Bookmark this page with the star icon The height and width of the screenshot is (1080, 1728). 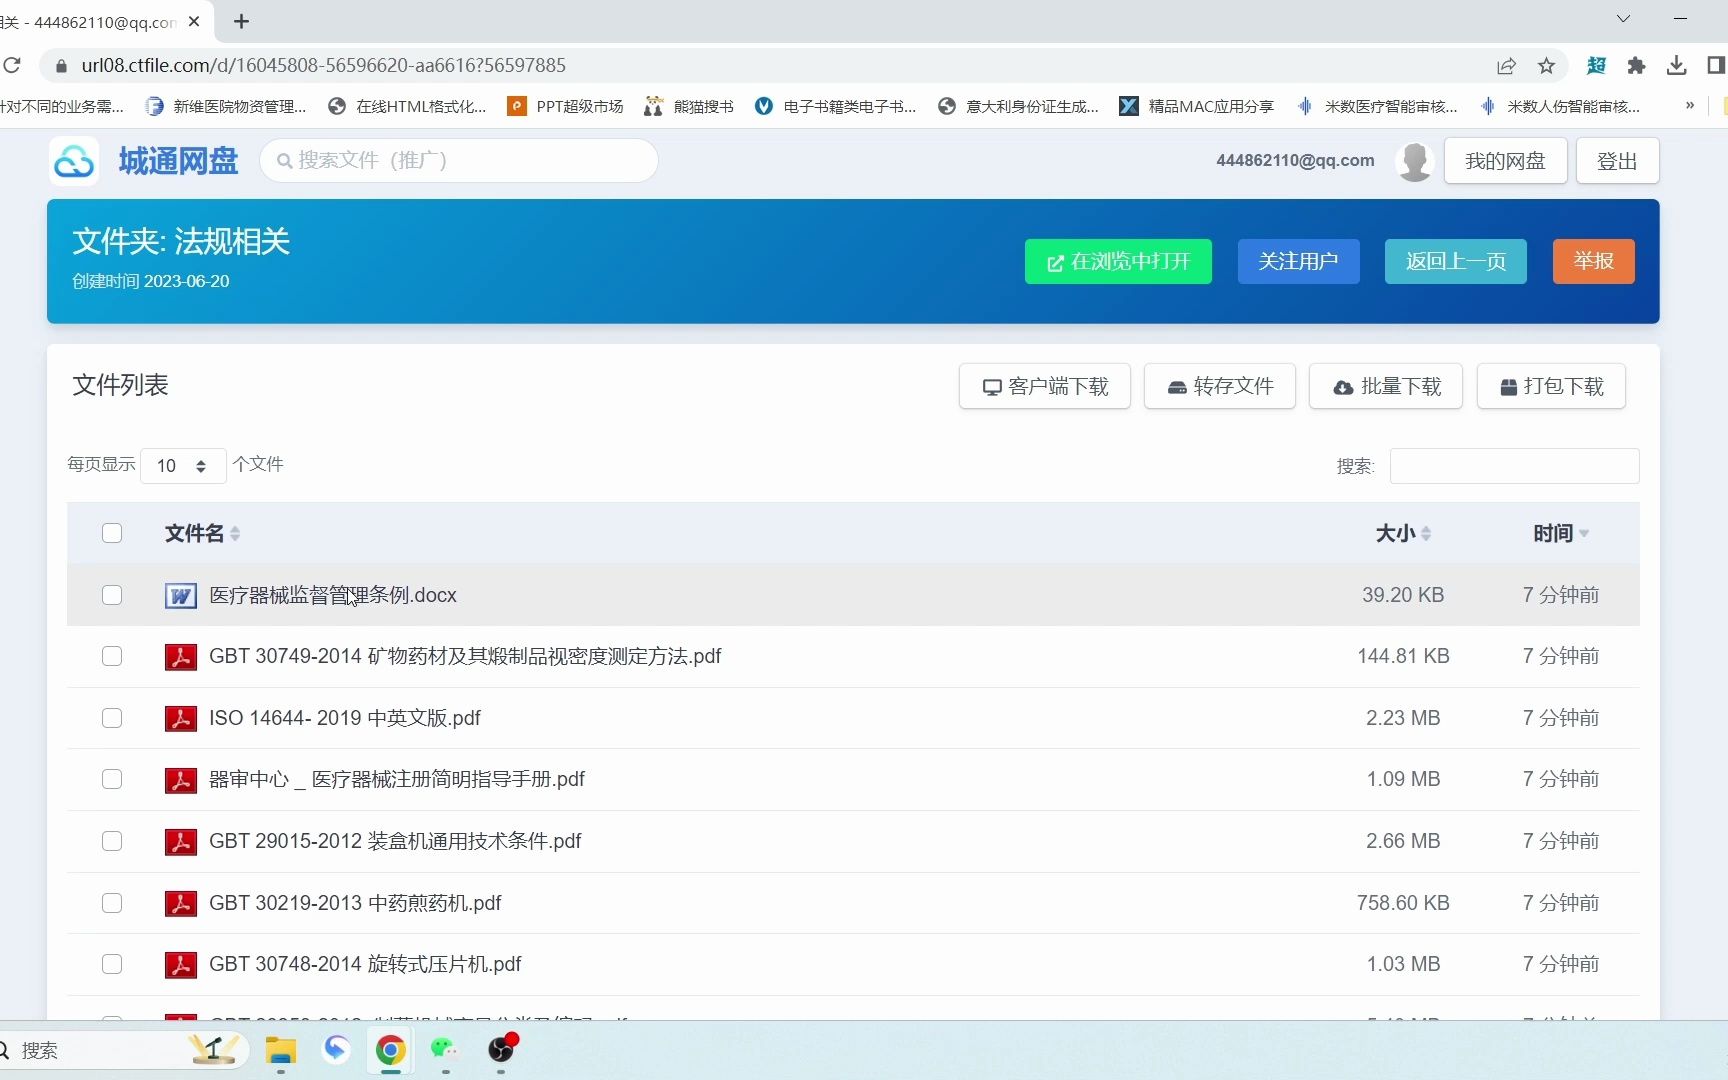click(x=1546, y=66)
